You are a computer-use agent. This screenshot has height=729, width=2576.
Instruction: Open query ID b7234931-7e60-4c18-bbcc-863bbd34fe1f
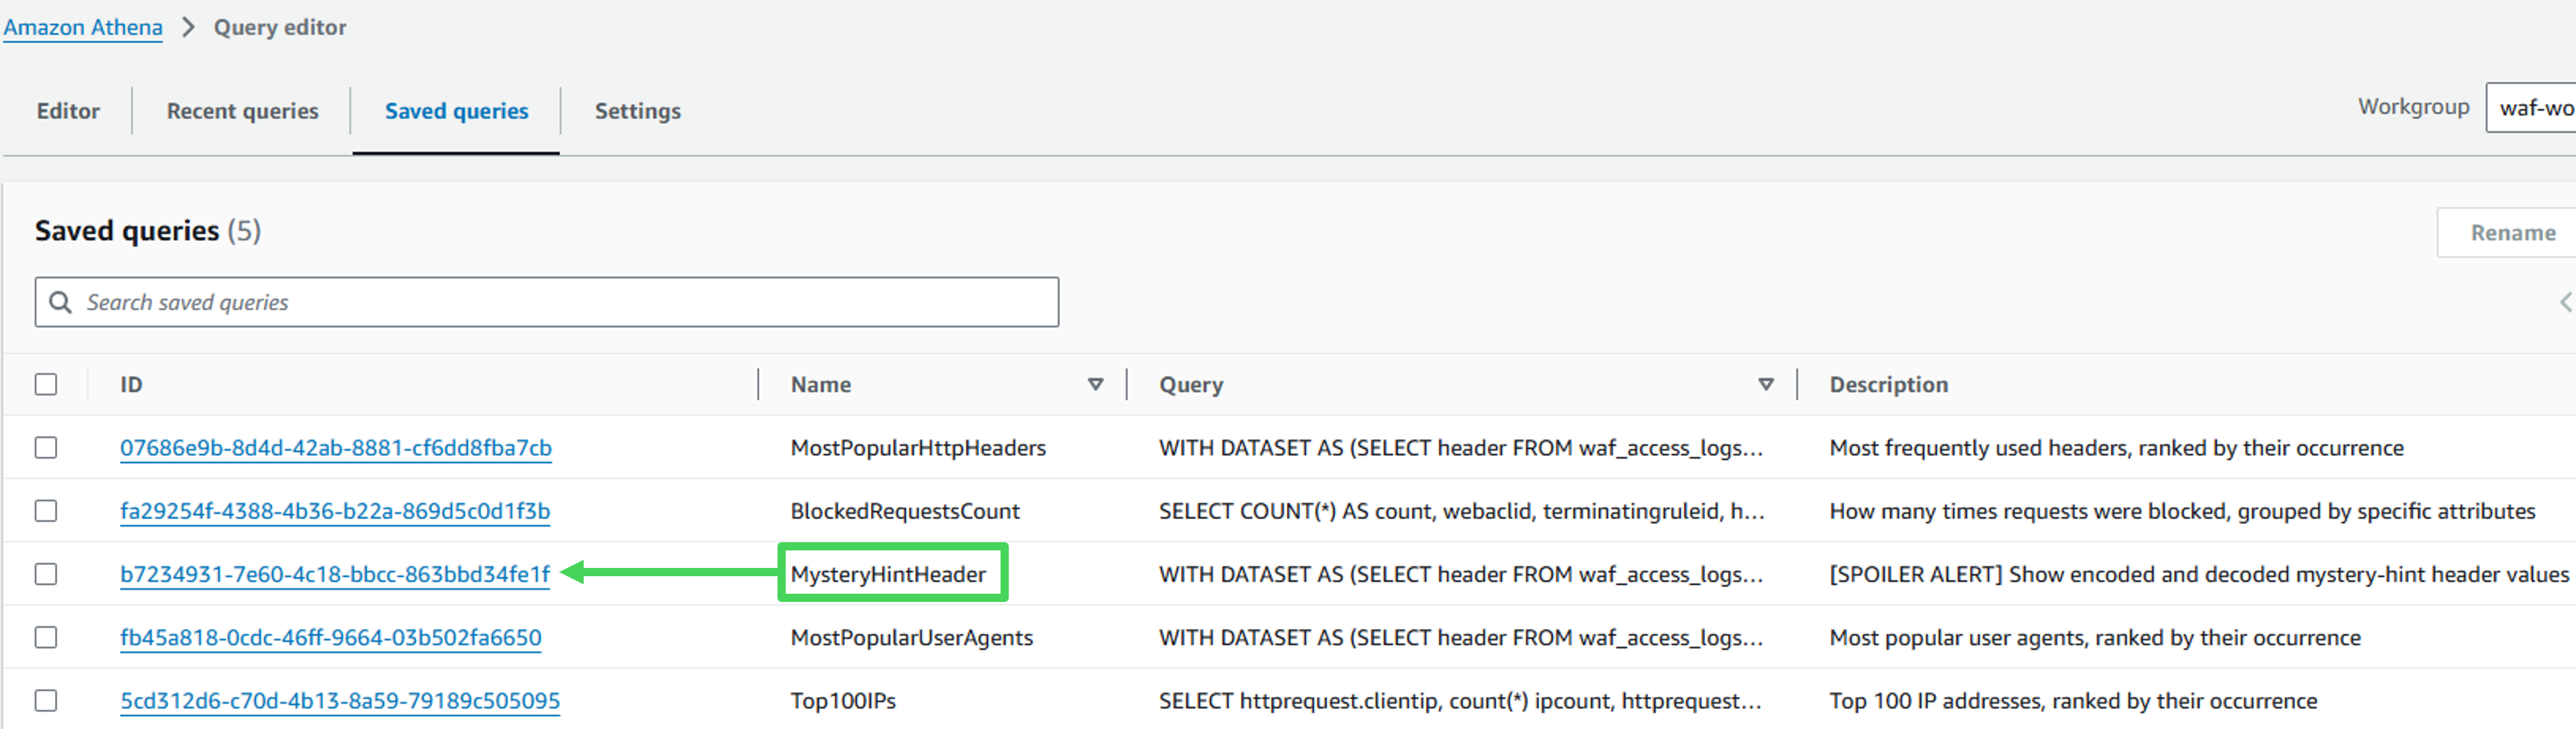tap(335, 574)
